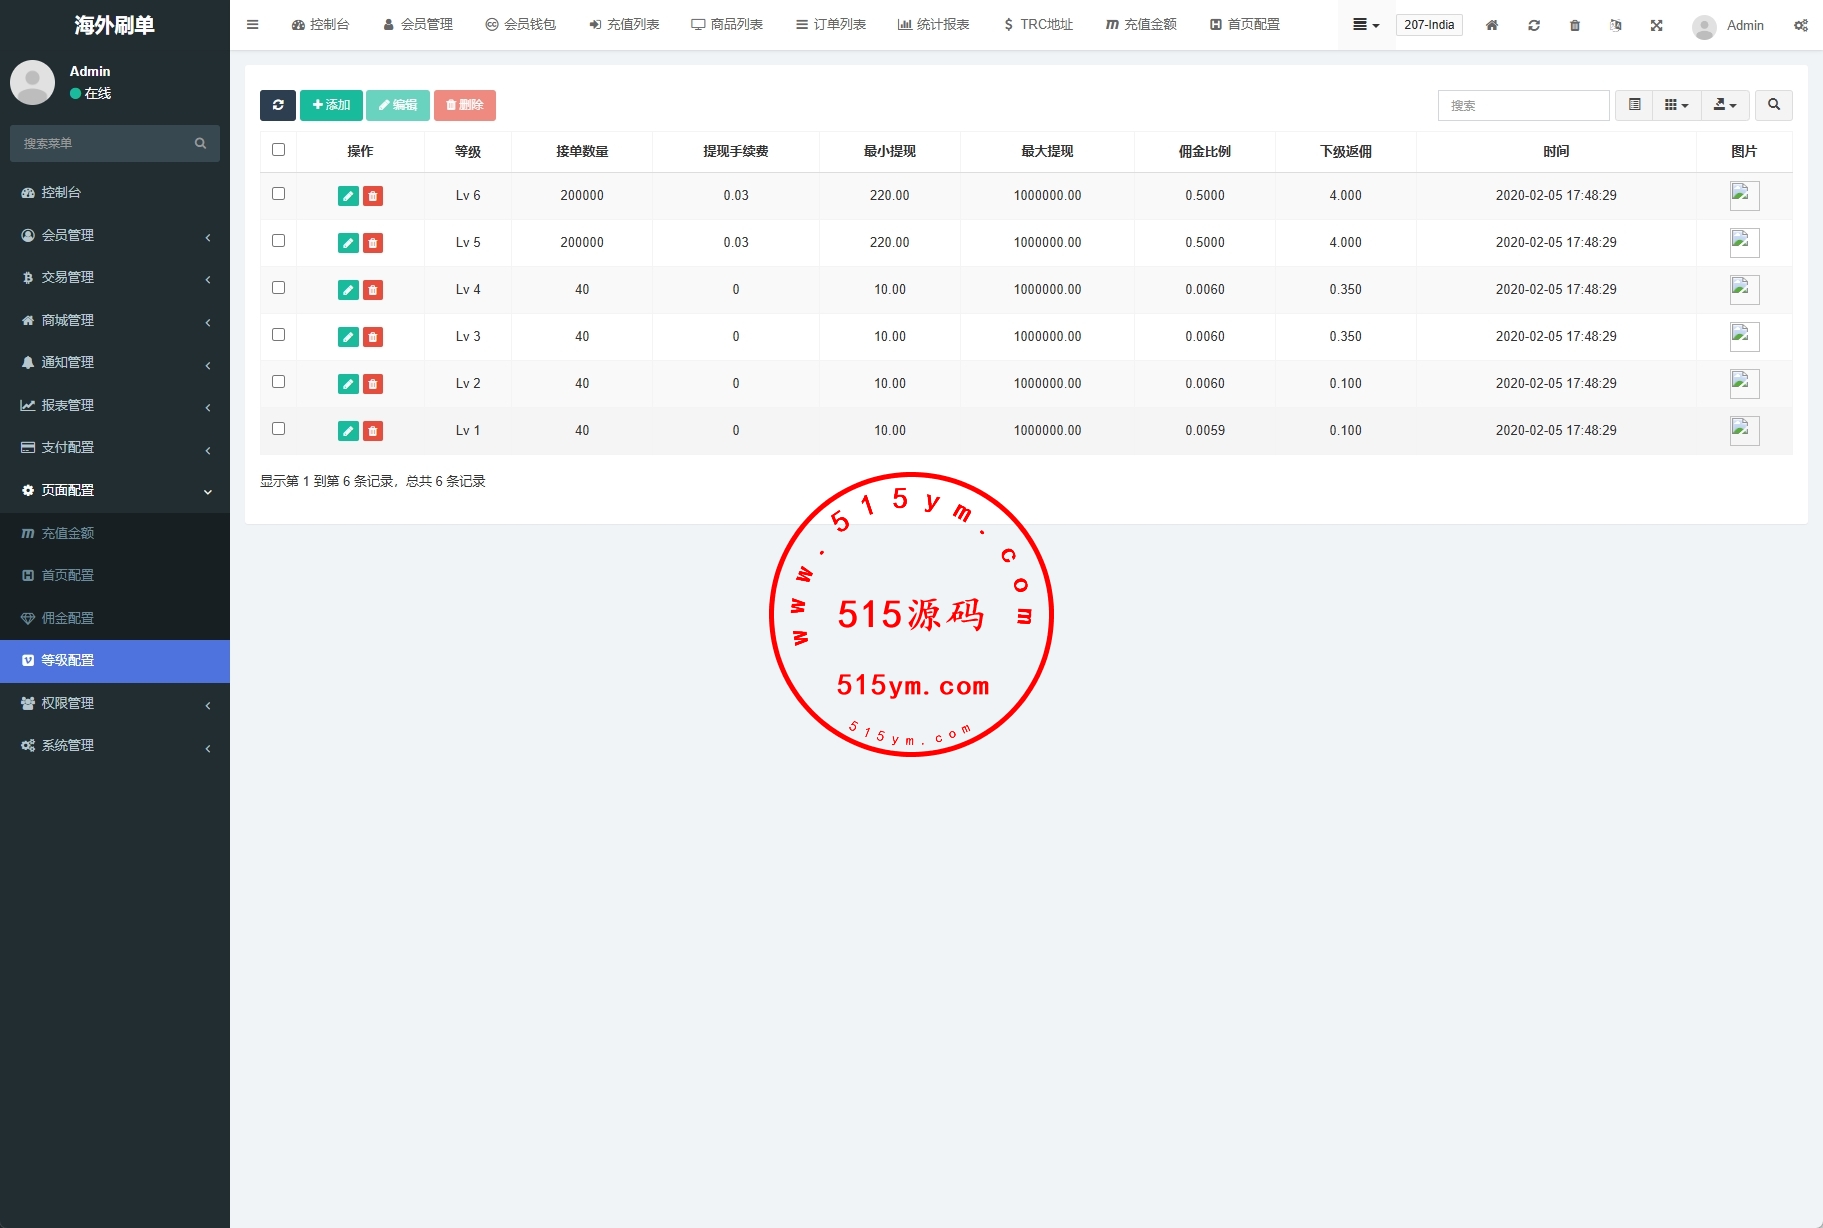Open 订单列表 in the top navigation
The image size is (1823, 1228).
(x=831, y=25)
